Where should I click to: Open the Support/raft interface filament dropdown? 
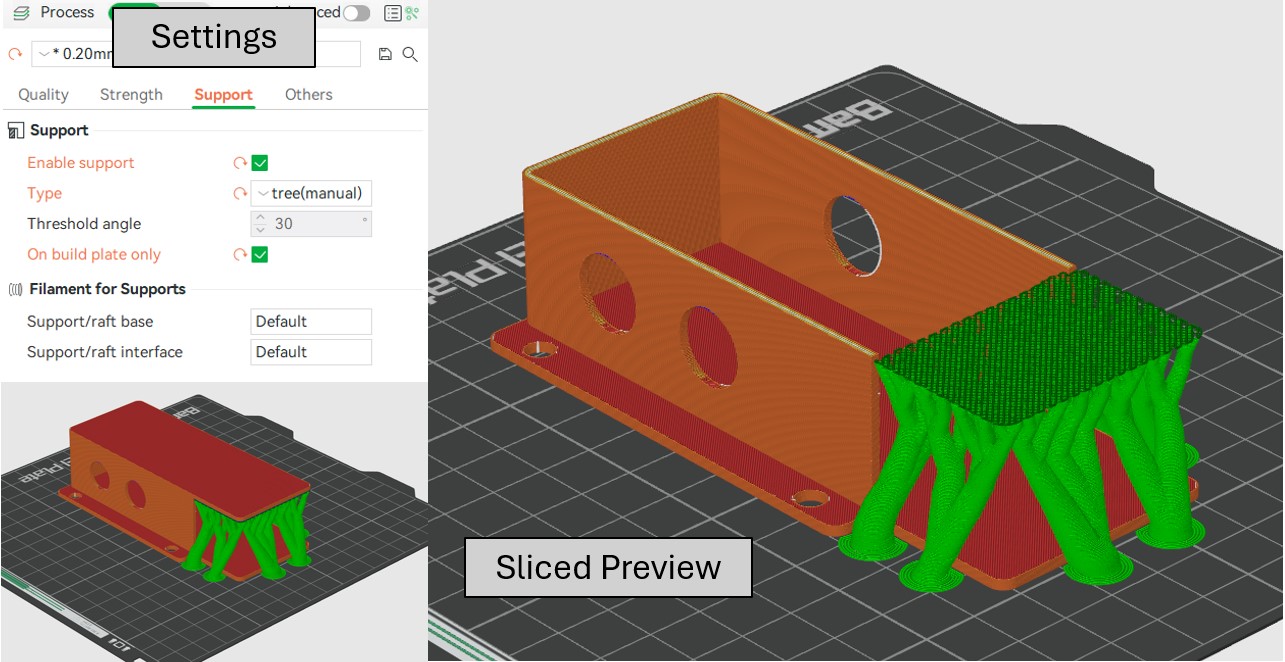[x=310, y=352]
